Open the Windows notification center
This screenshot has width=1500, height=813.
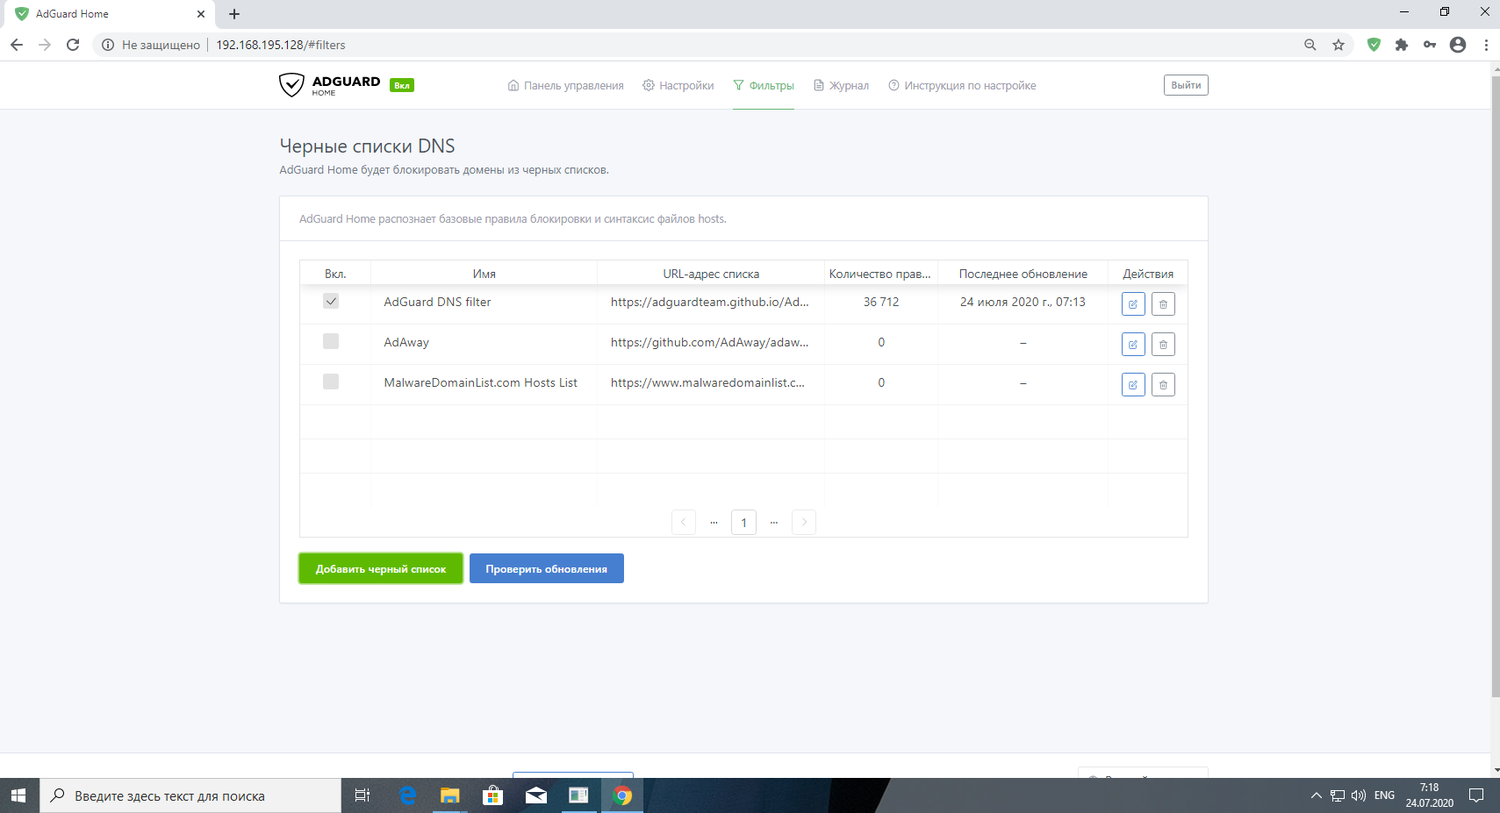(x=1476, y=796)
